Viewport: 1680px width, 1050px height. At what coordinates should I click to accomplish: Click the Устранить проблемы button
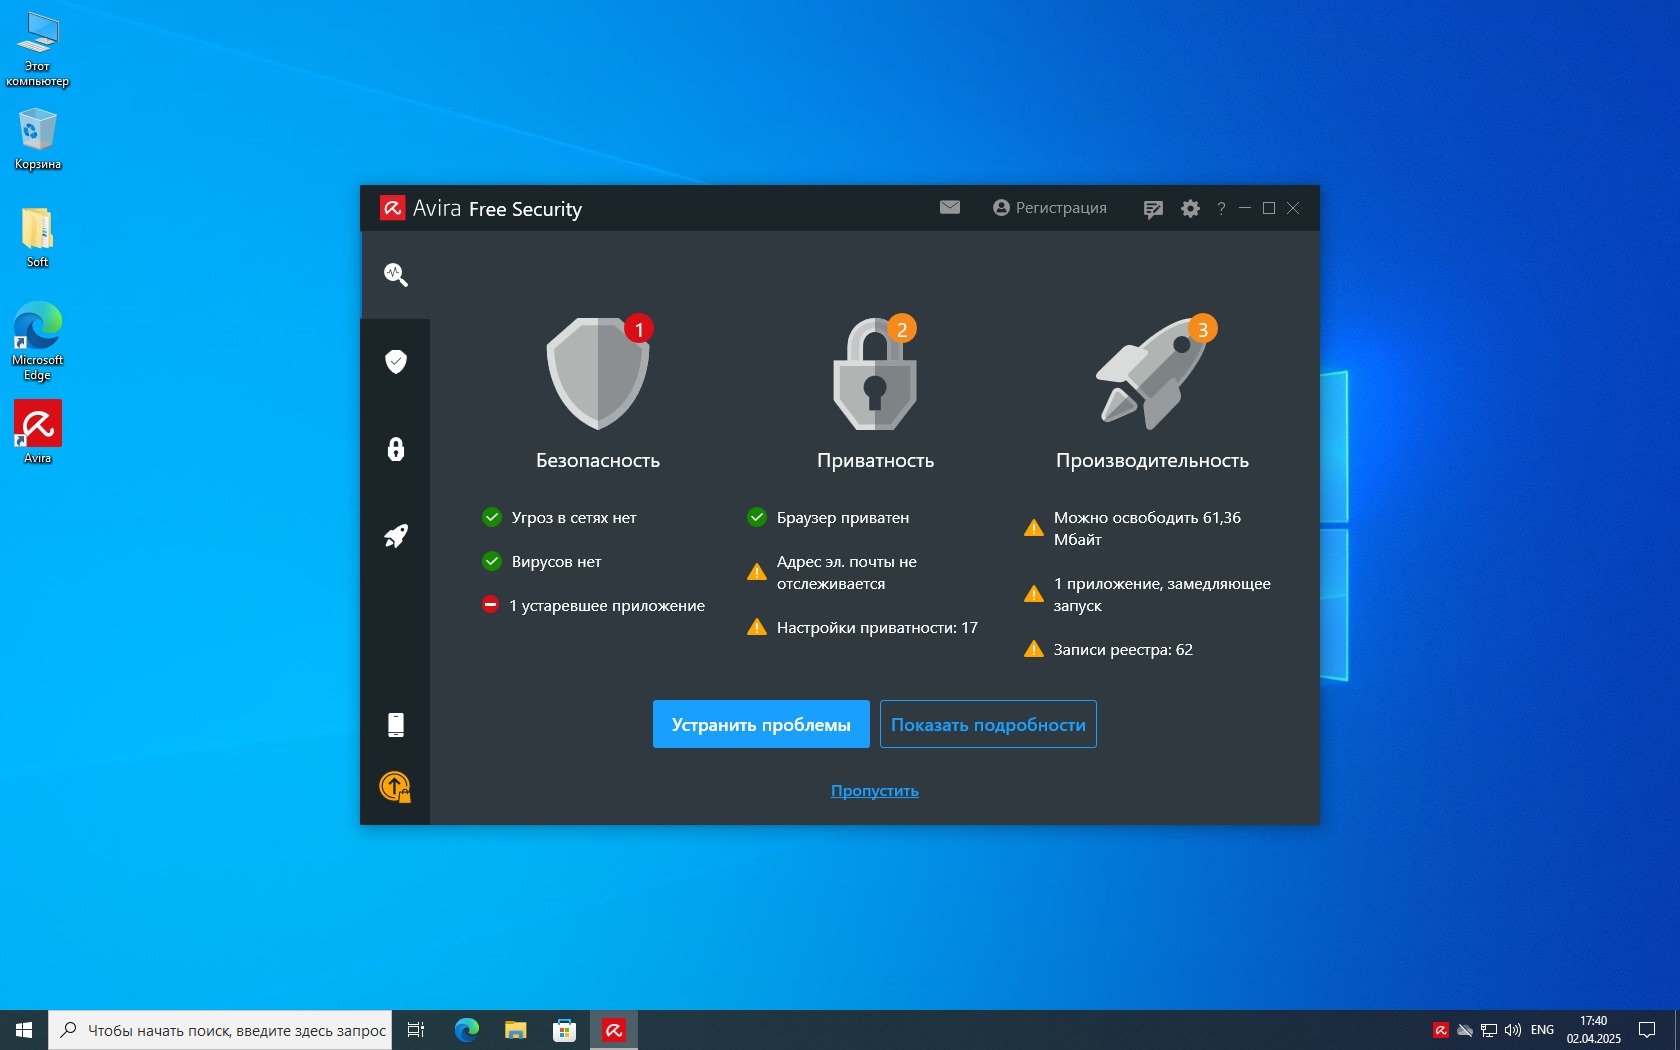click(x=761, y=724)
